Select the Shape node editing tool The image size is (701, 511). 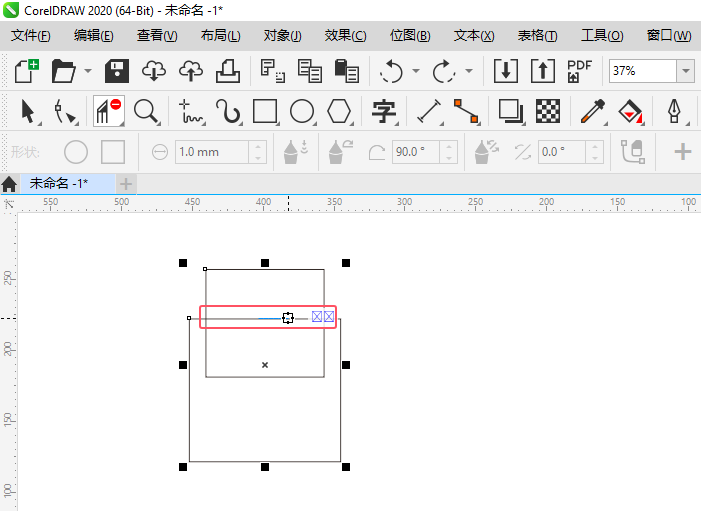click(x=65, y=111)
